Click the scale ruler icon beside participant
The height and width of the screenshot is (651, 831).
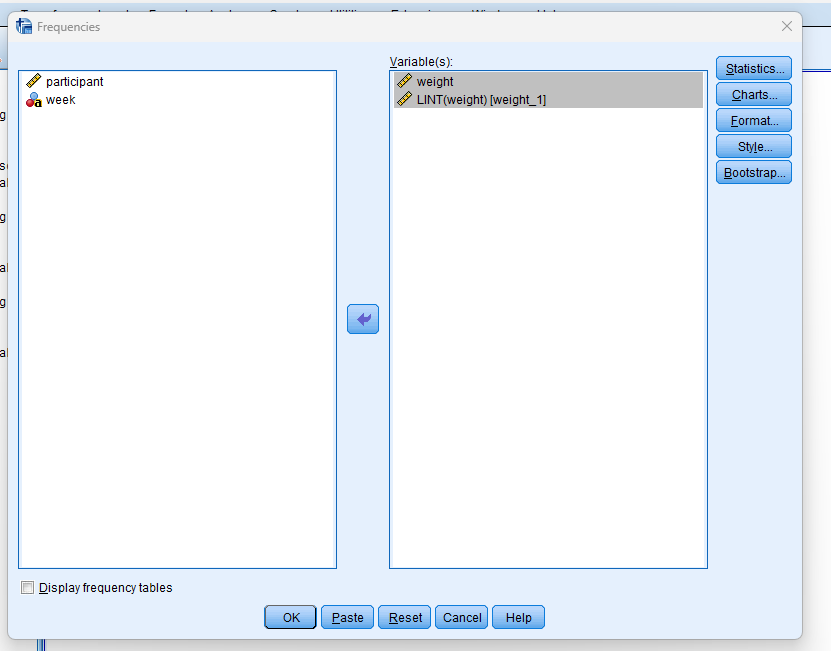click(33, 82)
